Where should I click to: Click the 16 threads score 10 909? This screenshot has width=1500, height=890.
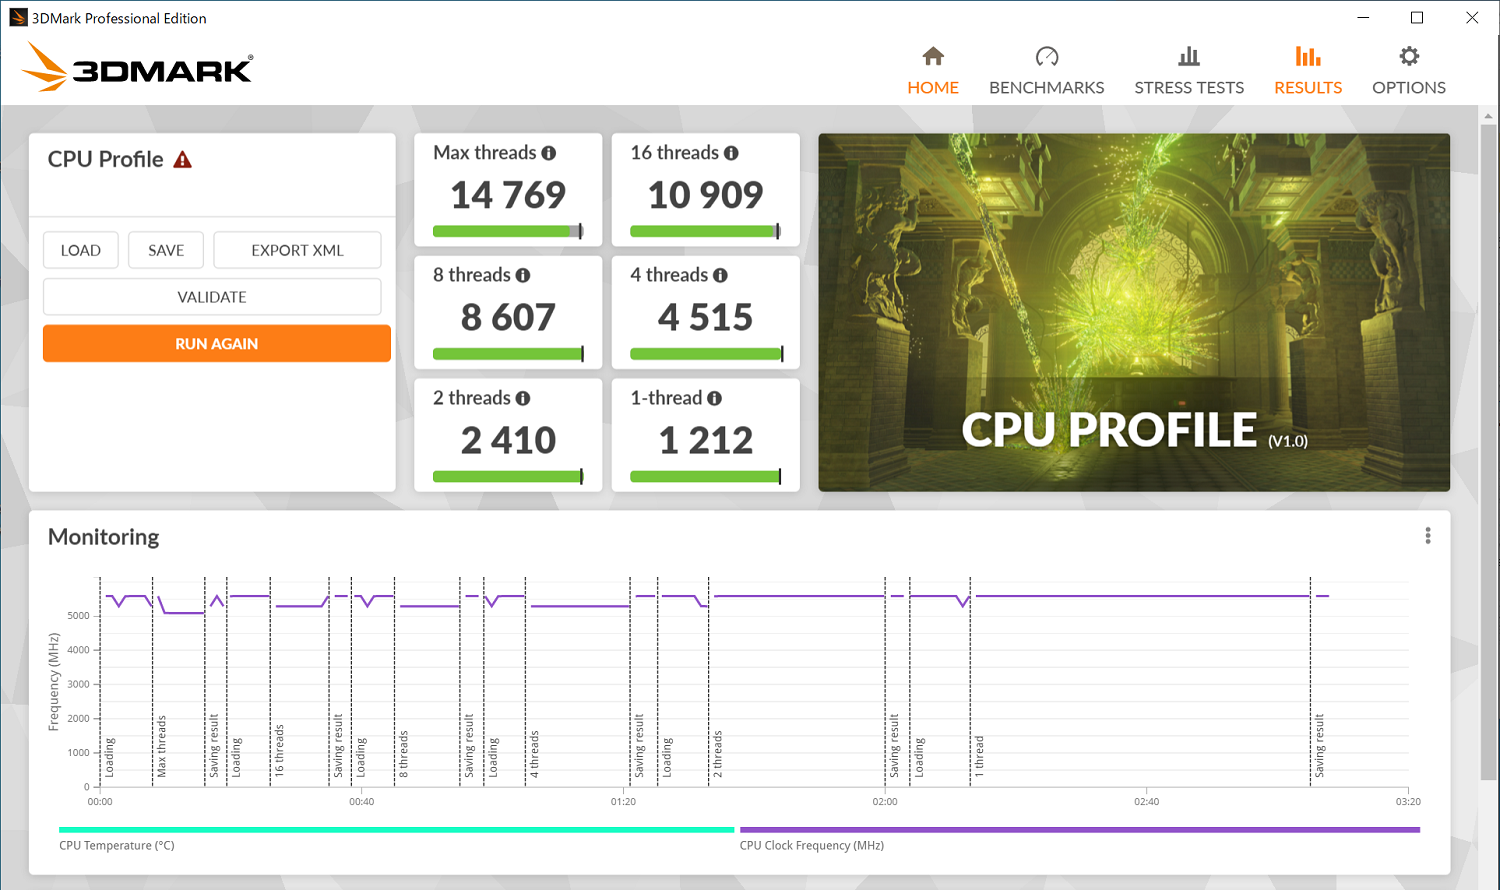click(x=705, y=195)
